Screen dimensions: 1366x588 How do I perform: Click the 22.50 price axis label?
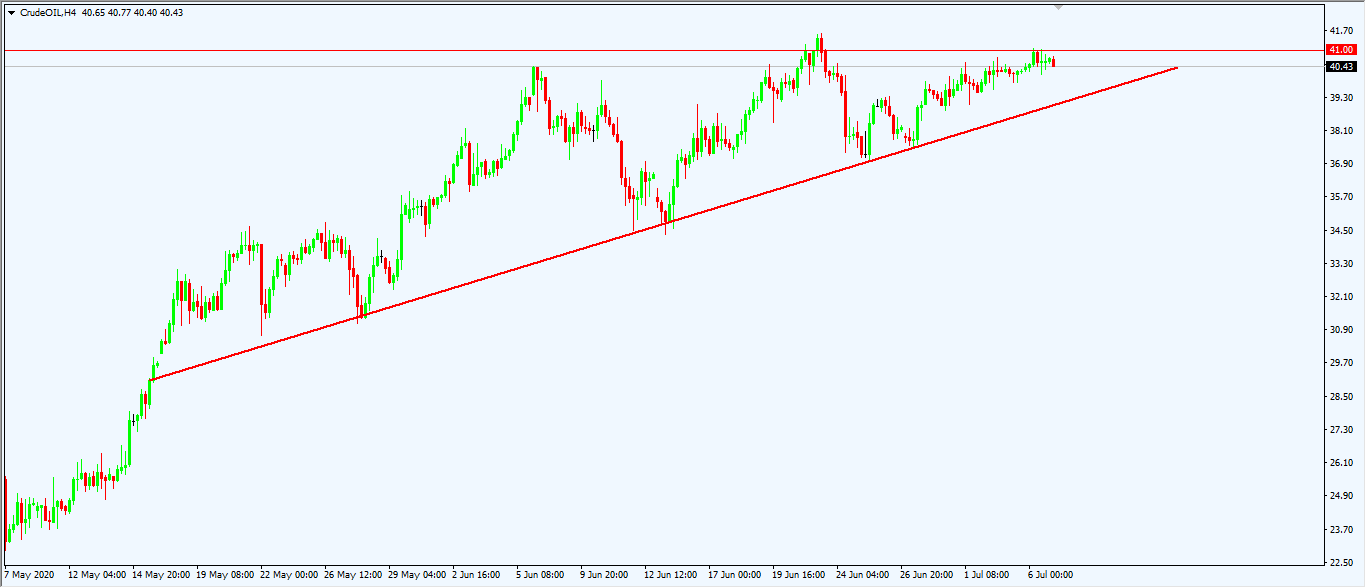[1340, 562]
